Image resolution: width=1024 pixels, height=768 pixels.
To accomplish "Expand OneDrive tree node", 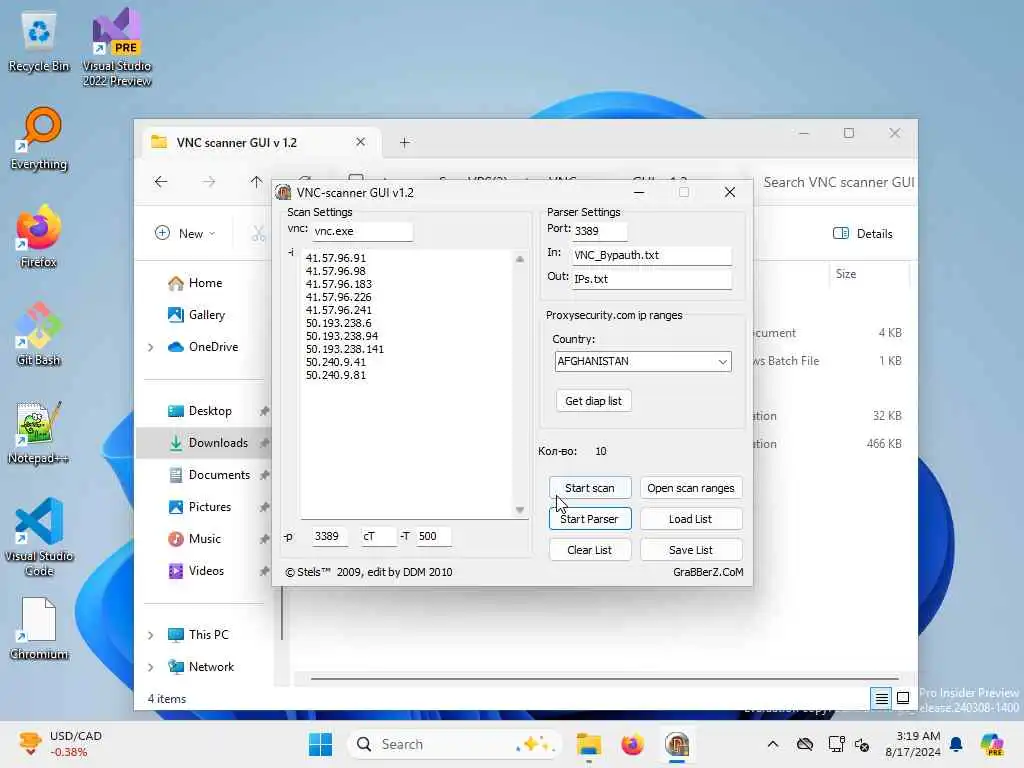I will [x=151, y=347].
